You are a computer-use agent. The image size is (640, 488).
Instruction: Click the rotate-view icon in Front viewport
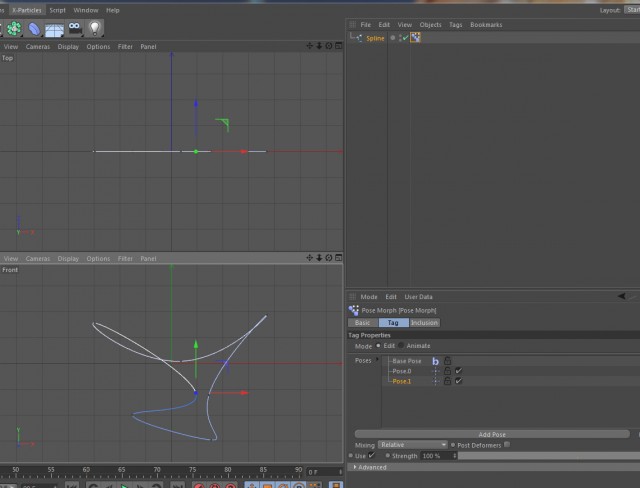tap(329, 257)
